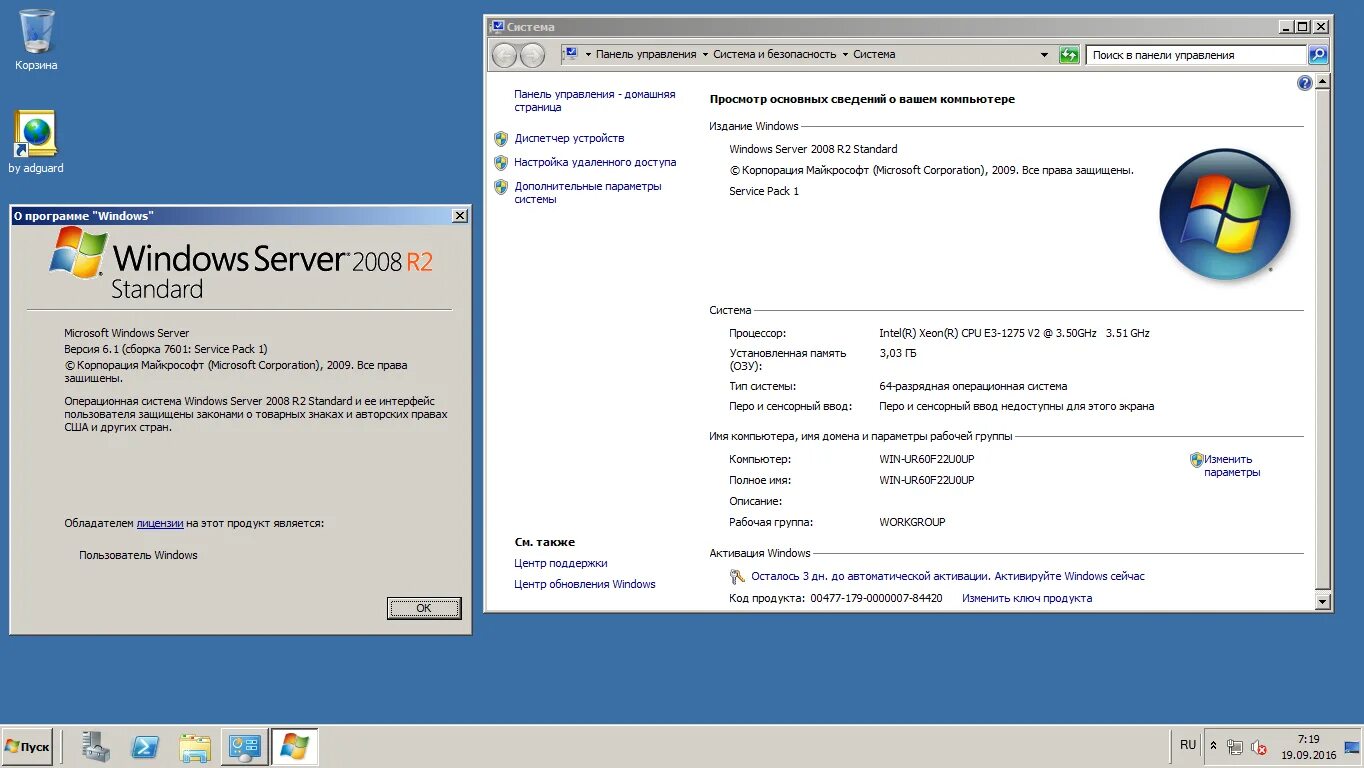The image size is (1364, 768).
Task: Go forward in the System window
Action: [532, 55]
